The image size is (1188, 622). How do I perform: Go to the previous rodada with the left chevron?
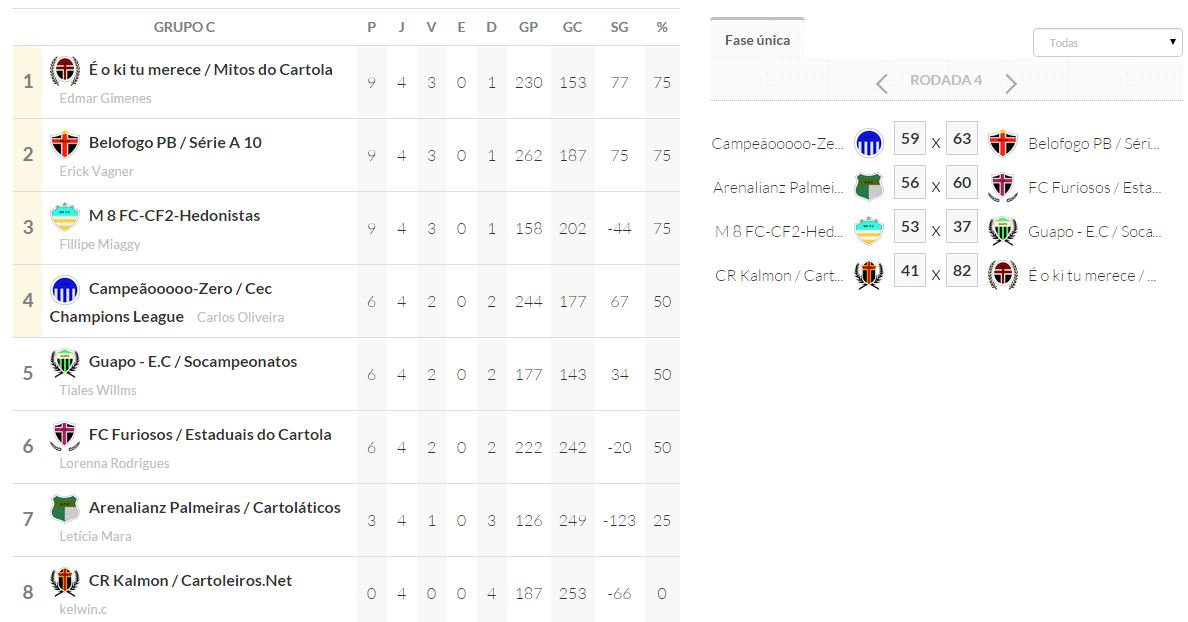coord(881,84)
